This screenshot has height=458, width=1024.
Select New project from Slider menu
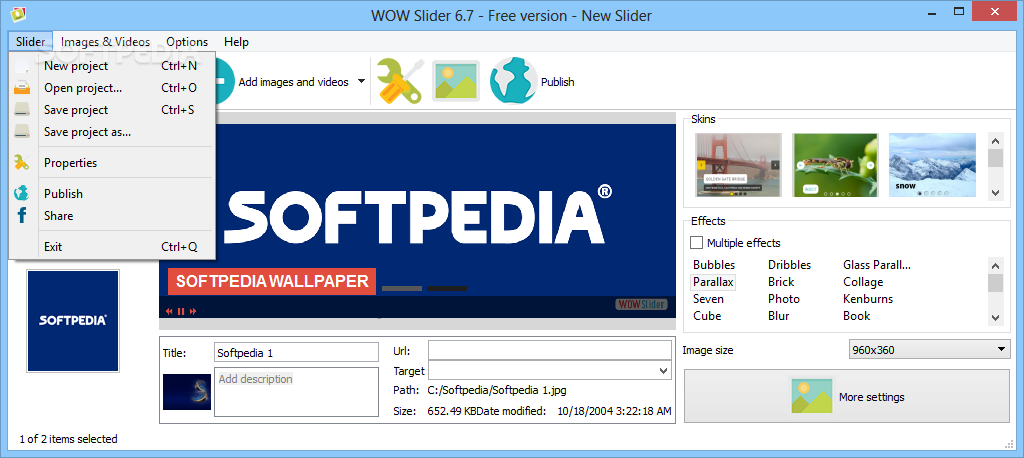point(112,66)
